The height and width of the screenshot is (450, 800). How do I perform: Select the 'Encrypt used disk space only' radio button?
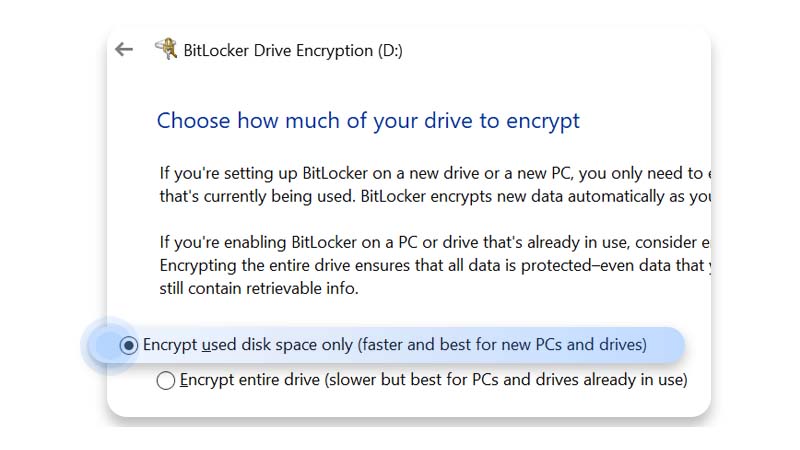129,345
